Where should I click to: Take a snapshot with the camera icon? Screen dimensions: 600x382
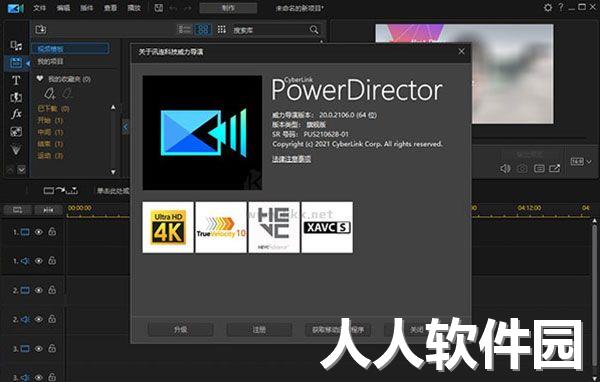522,168
